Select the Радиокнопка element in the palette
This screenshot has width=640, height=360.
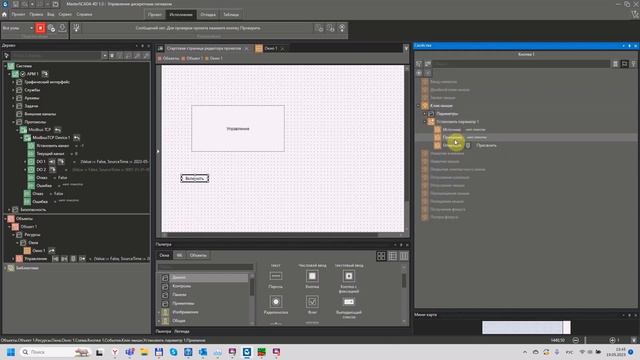[x=276, y=305]
